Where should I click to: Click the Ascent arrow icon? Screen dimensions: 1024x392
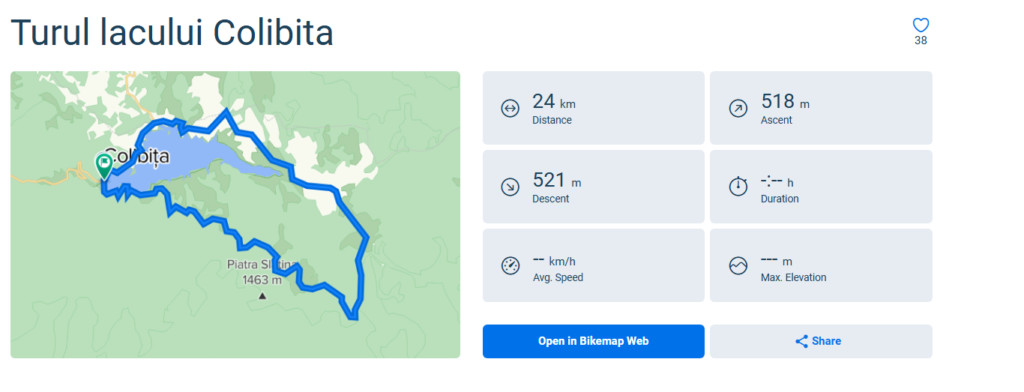tap(738, 108)
